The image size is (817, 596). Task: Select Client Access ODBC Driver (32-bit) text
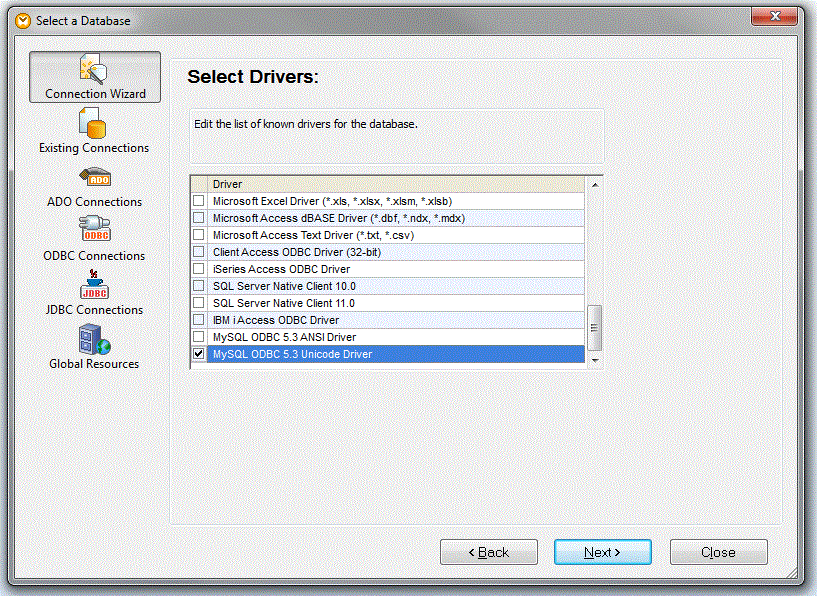coord(296,252)
